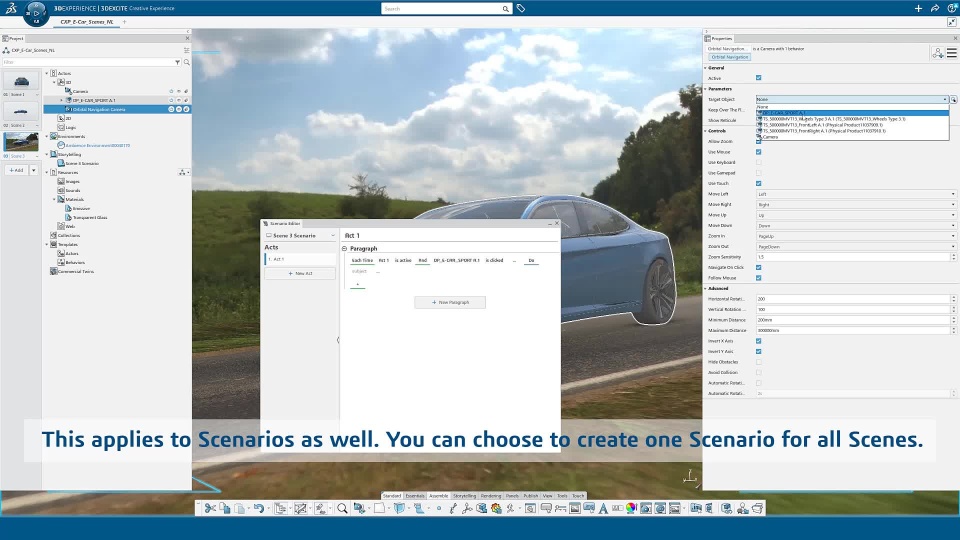Image resolution: width=960 pixels, height=540 pixels.
Task: Click the last icon in bottom toolbar
Action: pos(757,508)
